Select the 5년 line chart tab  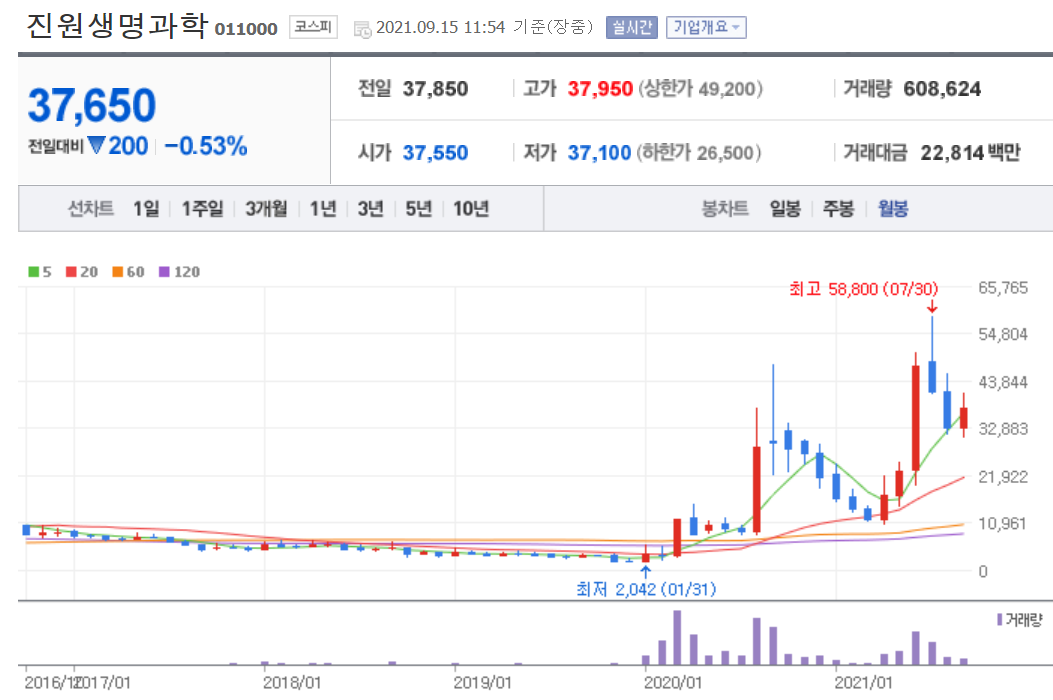(418, 209)
